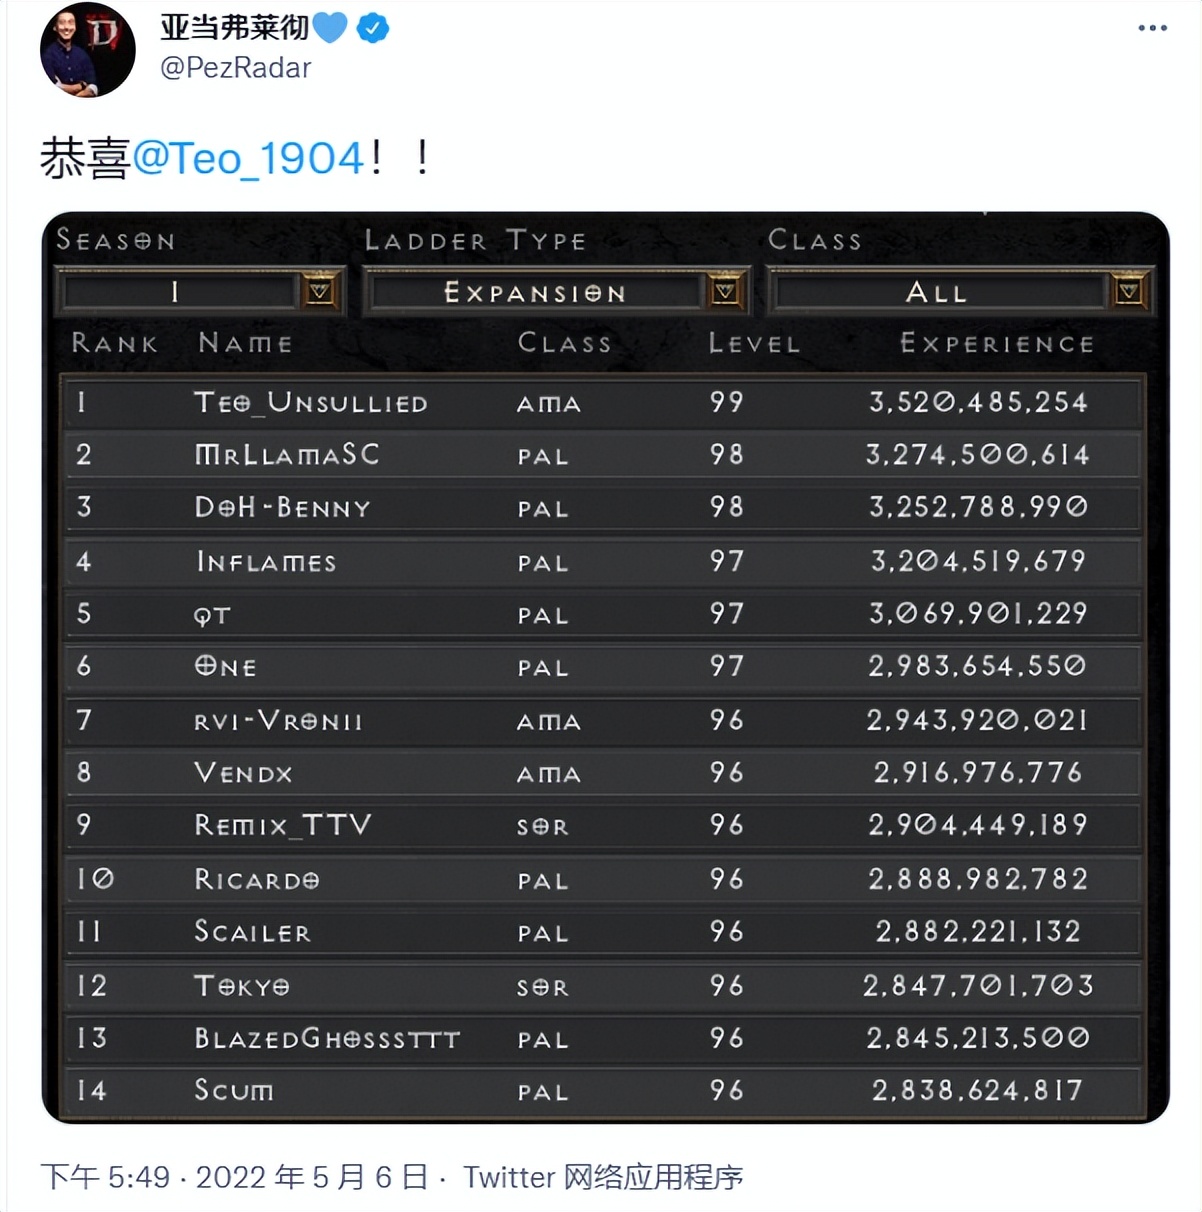
Task: Select the Level column header
Action: click(754, 343)
